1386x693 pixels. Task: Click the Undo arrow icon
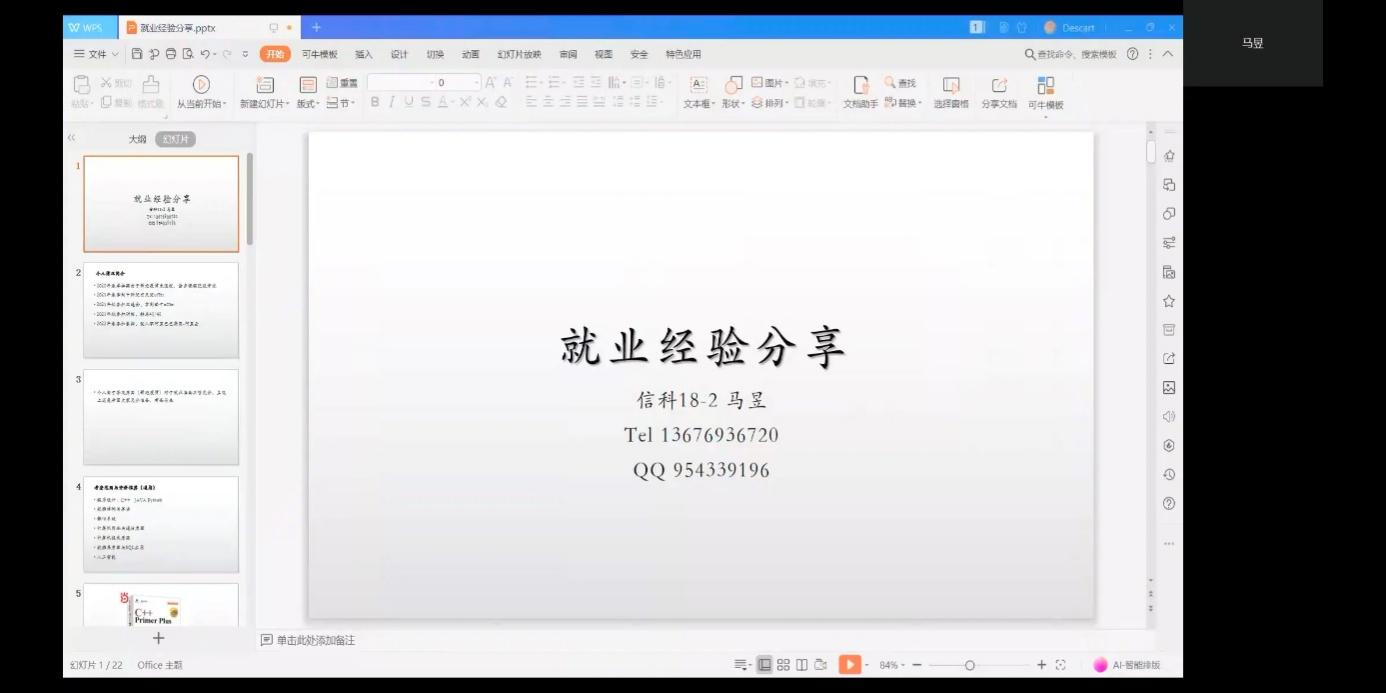205,54
